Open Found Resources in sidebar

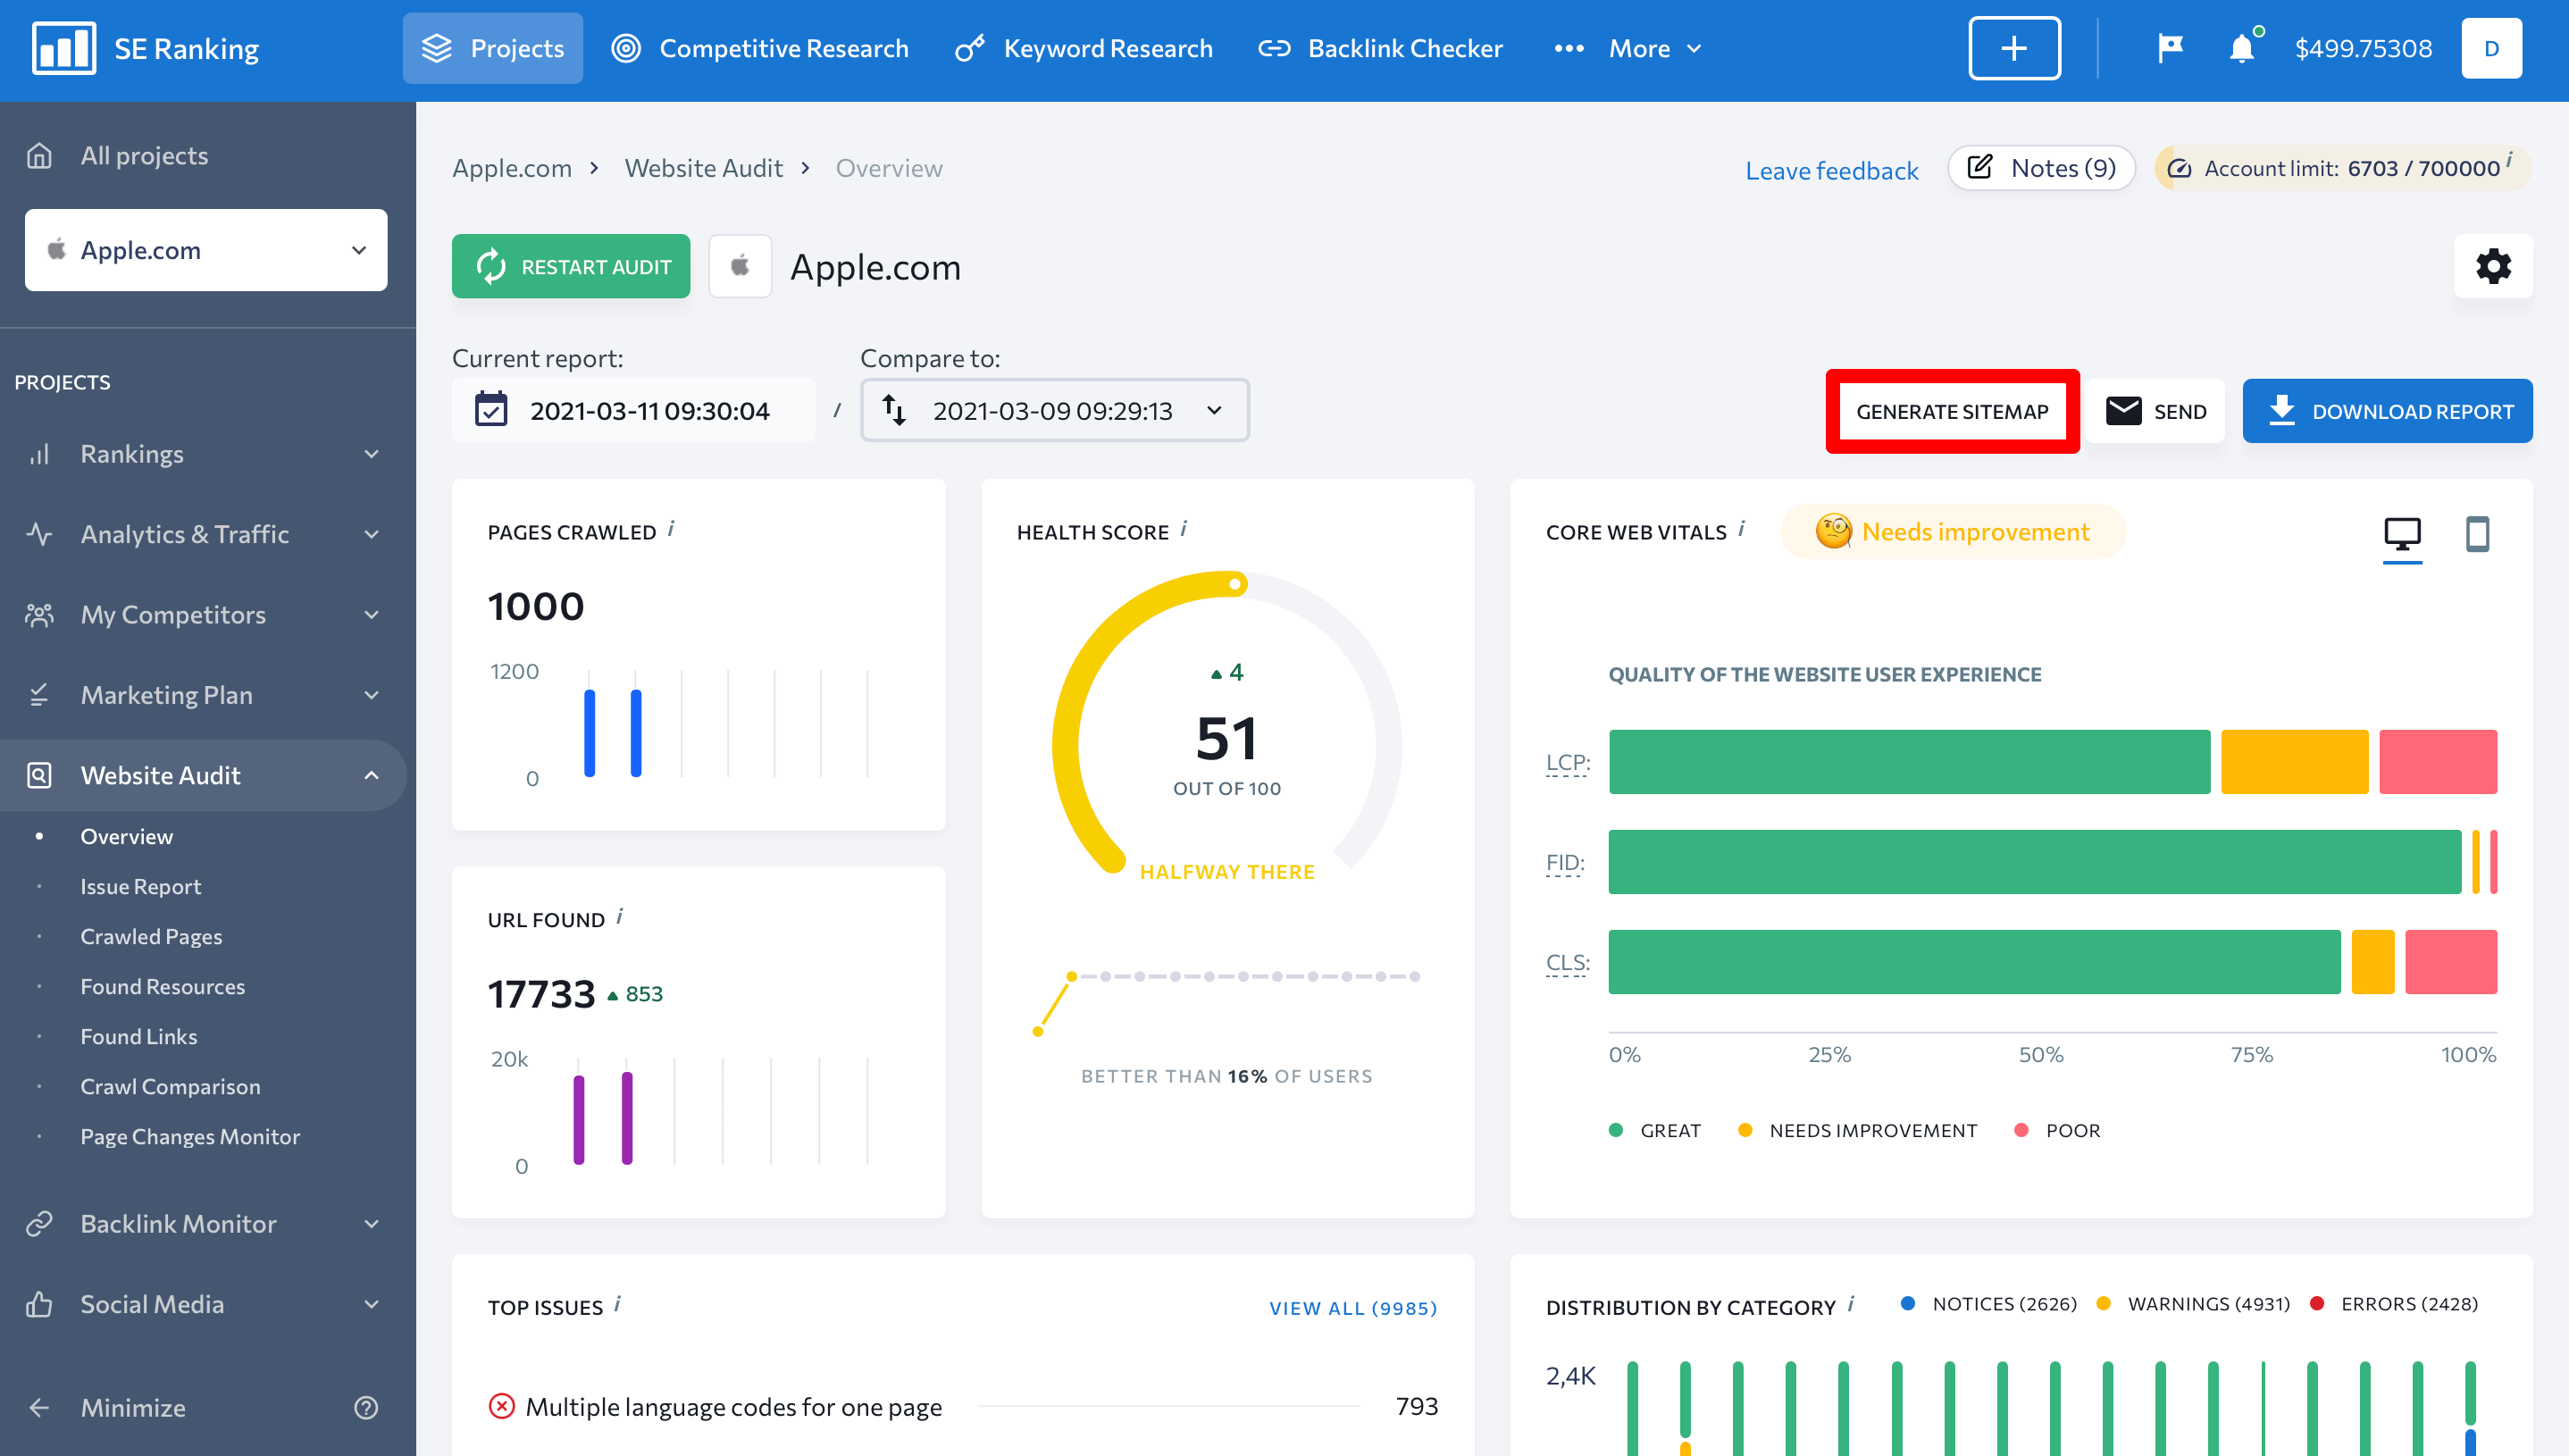[x=162, y=986]
